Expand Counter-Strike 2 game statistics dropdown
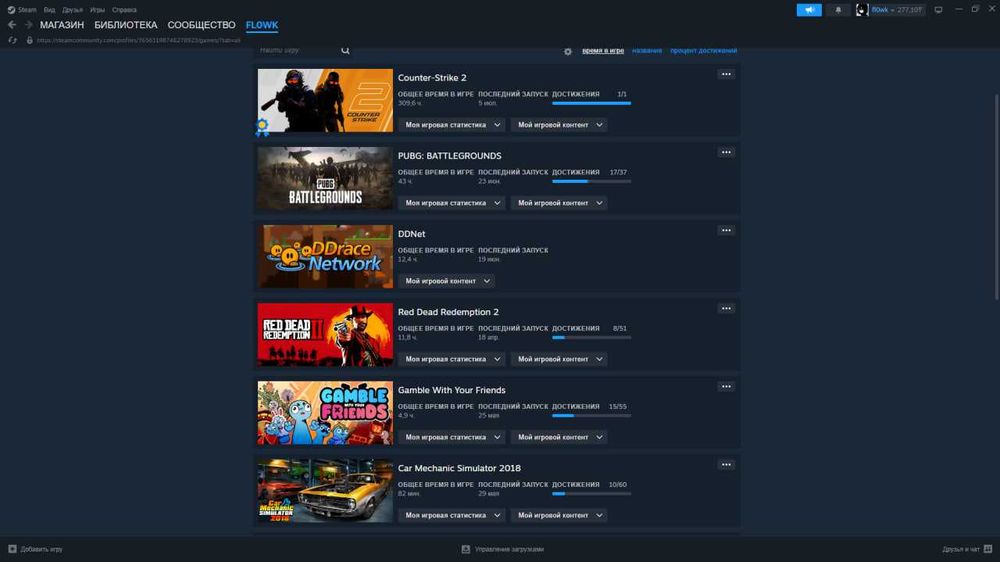1000x562 pixels. click(x=452, y=125)
